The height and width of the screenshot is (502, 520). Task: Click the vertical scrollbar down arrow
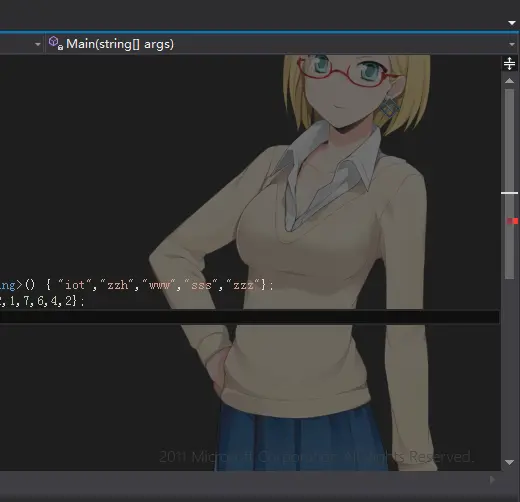[509, 462]
